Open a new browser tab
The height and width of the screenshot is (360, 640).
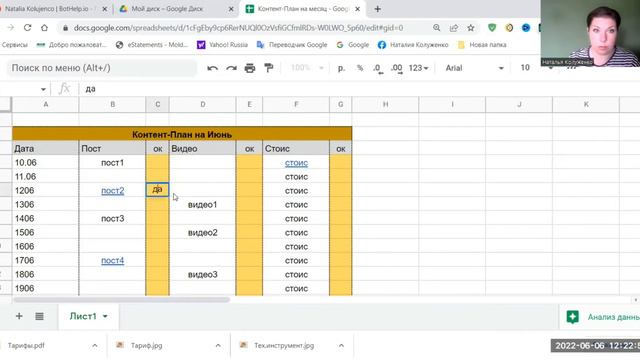378,9
